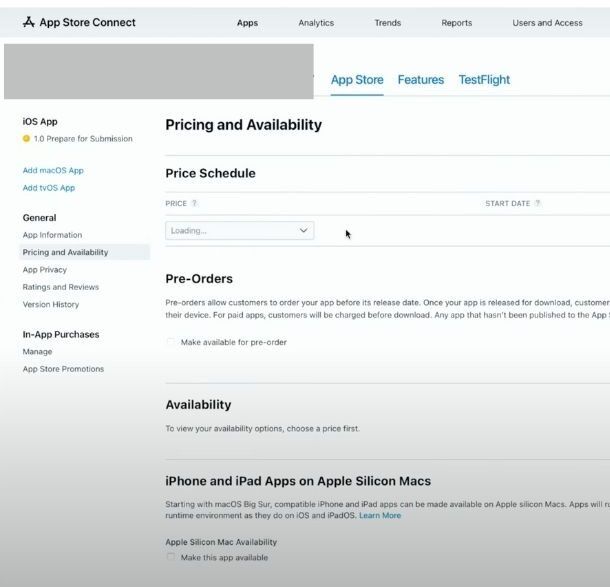Open Ratings and Reviews in the sidebar
Image resolution: width=610 pixels, height=587 pixels.
[x=60, y=287]
